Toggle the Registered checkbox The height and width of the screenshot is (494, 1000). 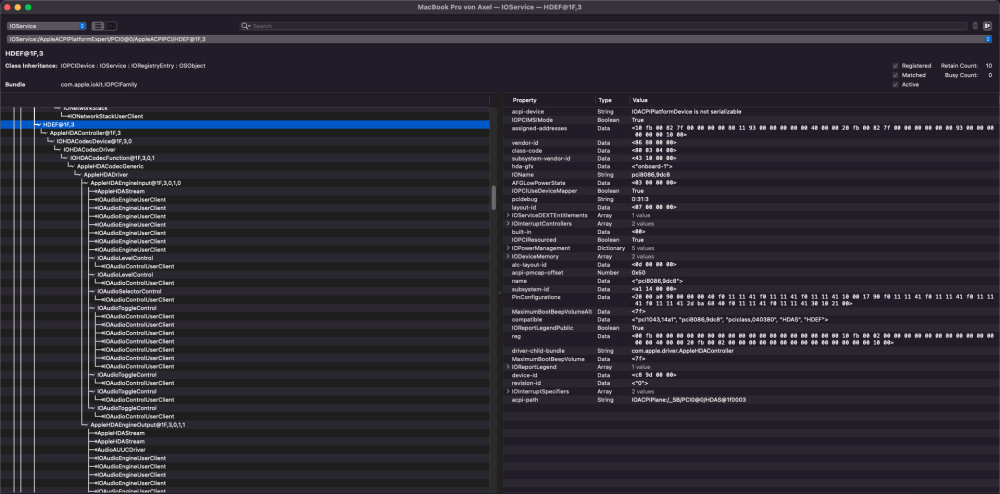point(895,66)
